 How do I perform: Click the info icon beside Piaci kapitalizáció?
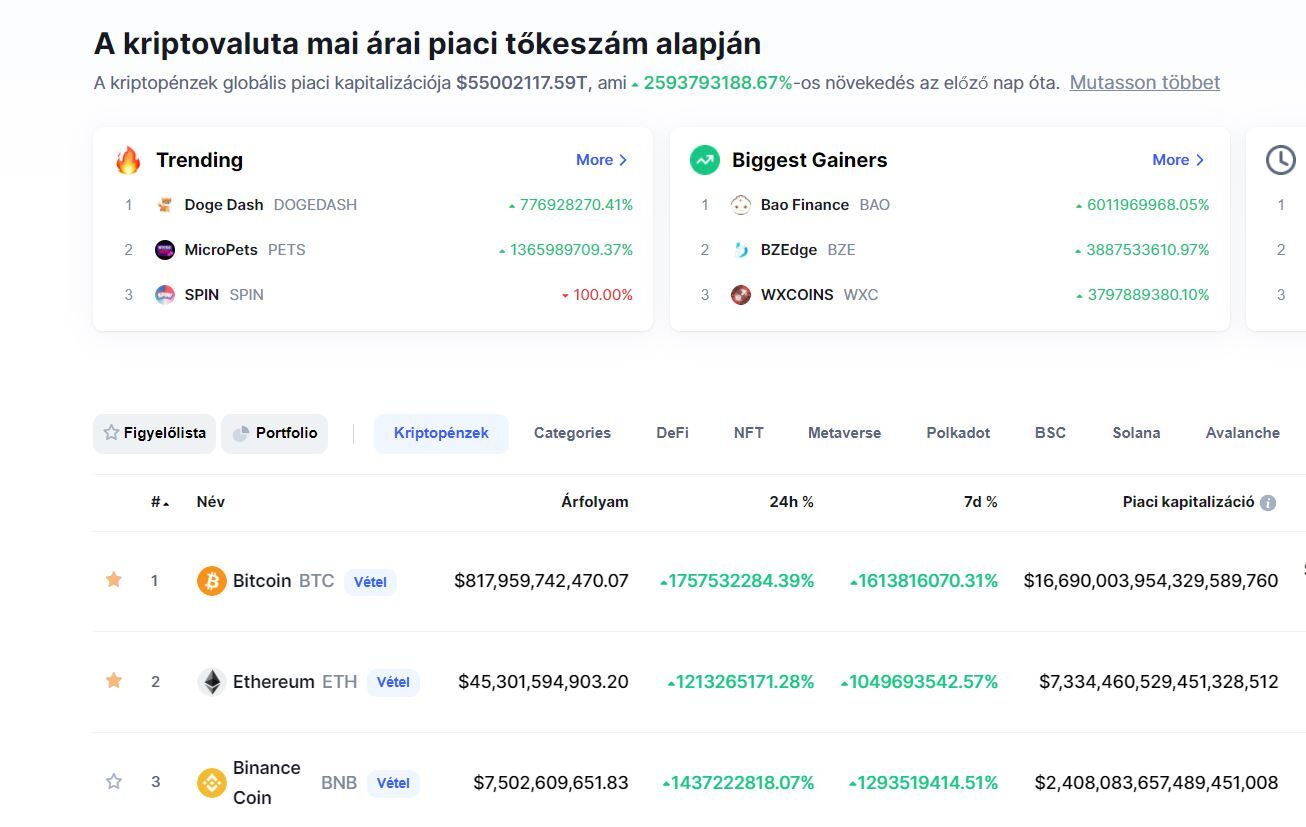(x=1268, y=503)
